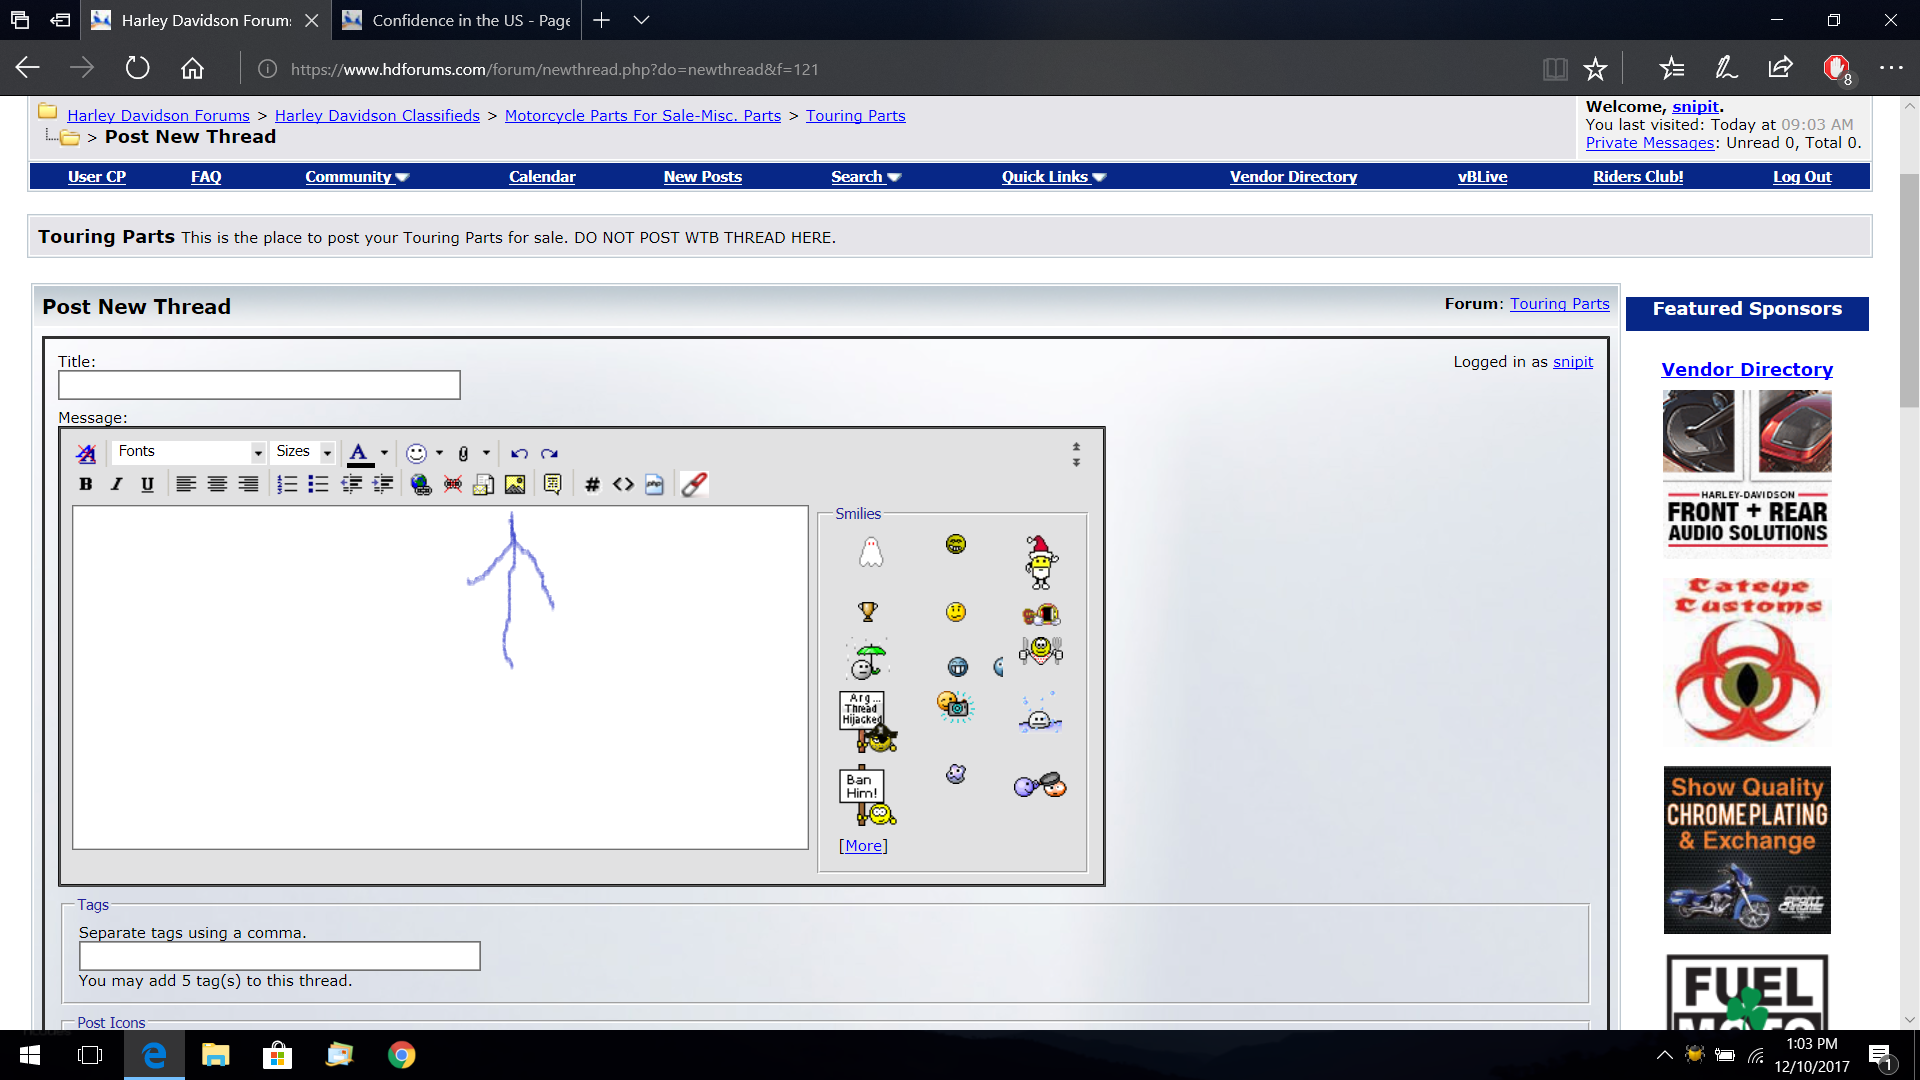Viewport: 1920px width, 1080px height.
Task: Click the Remove Text Formatting icon
Action: tap(86, 454)
